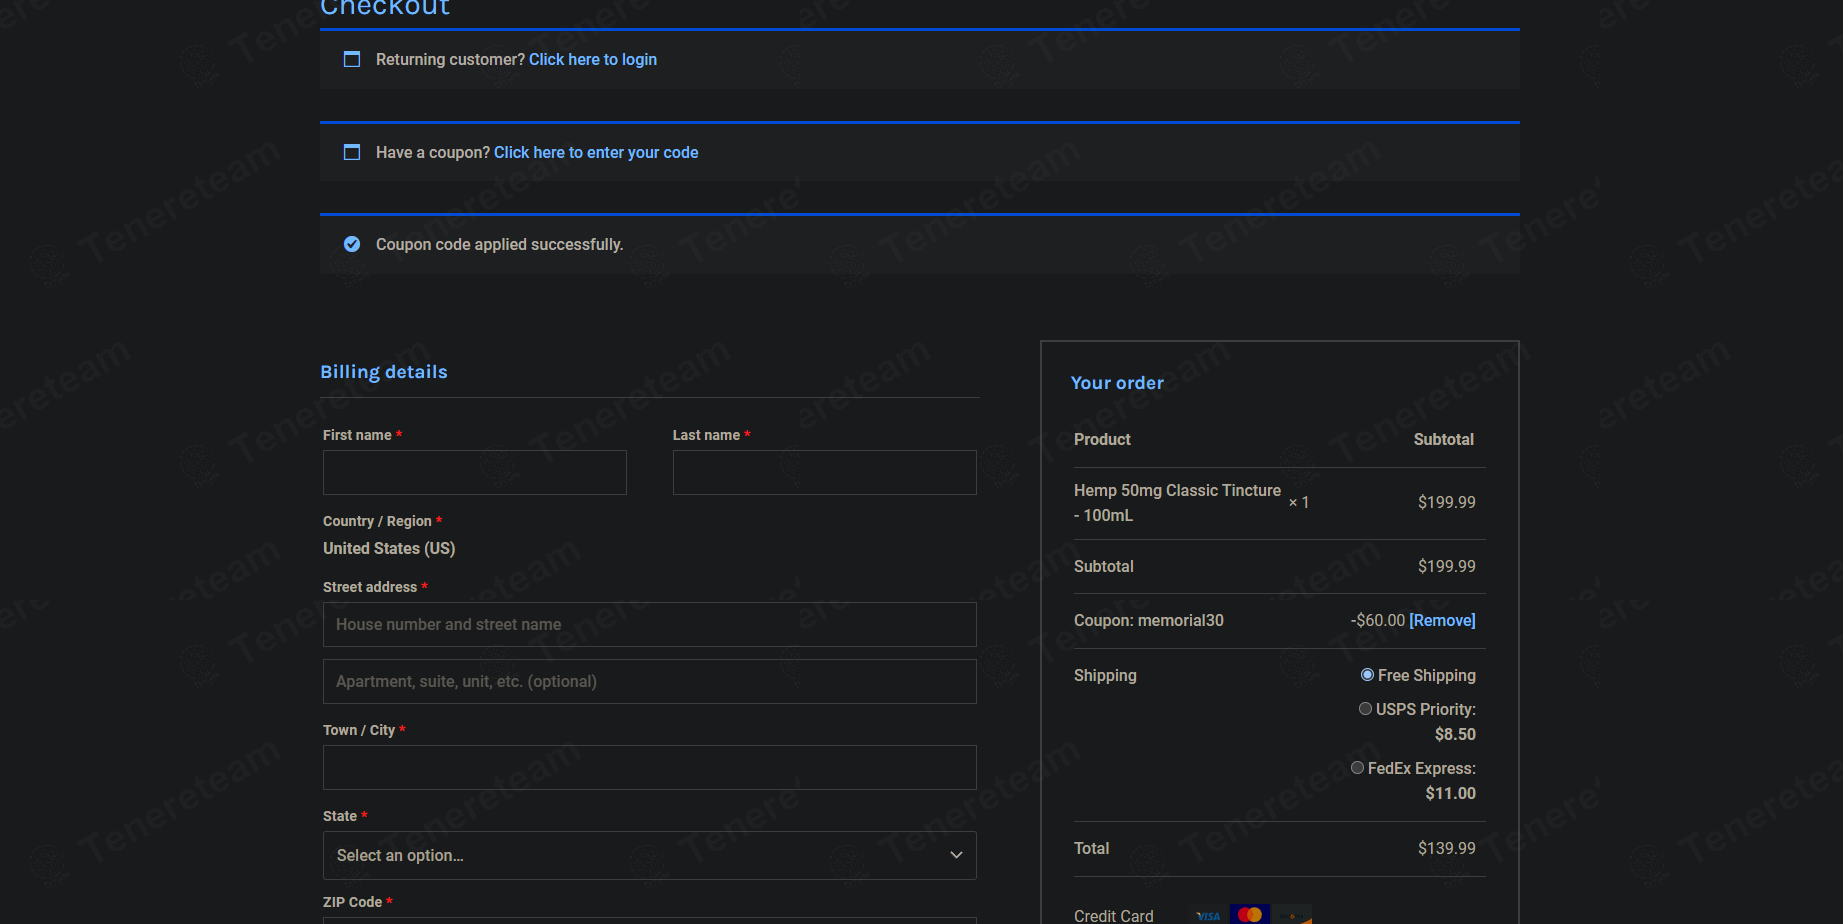This screenshot has height=924, width=1843.
Task: Click the window icon beside Returning customer
Action: point(352,59)
